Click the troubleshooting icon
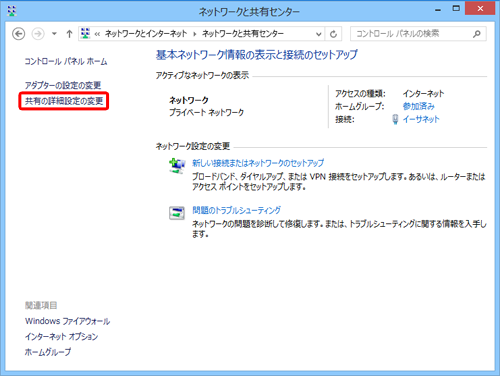Viewport: 500px width, 376px height. click(x=177, y=213)
